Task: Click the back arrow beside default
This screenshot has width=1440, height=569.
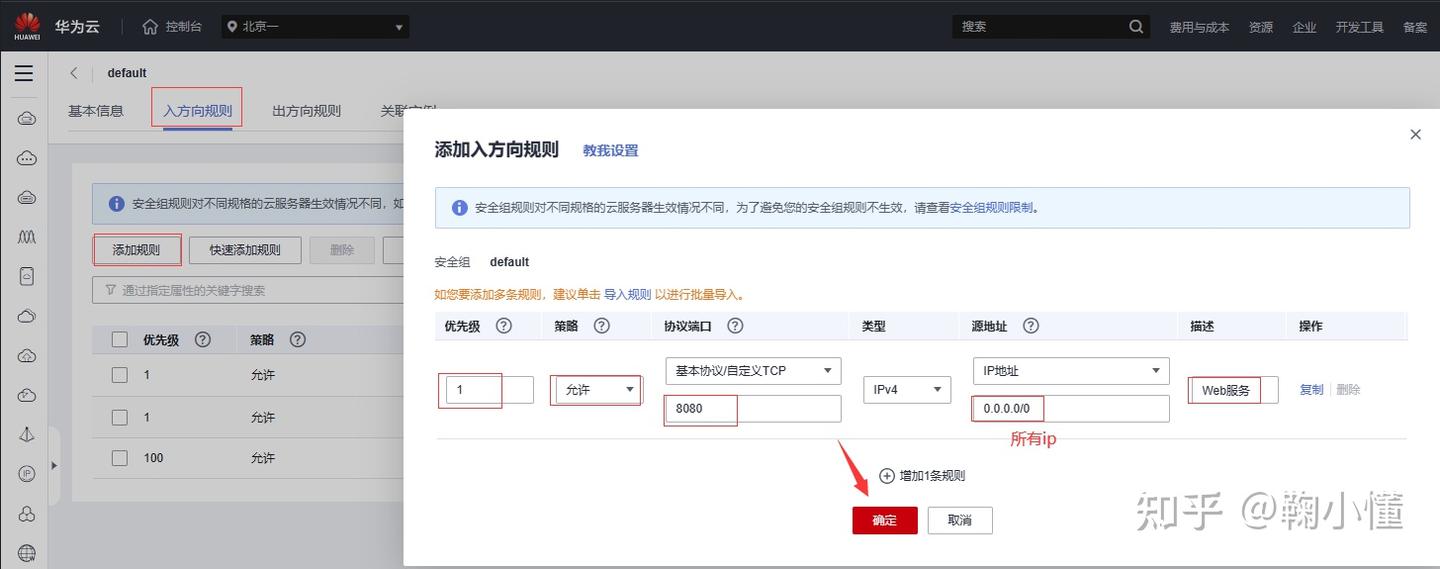Action: click(74, 73)
